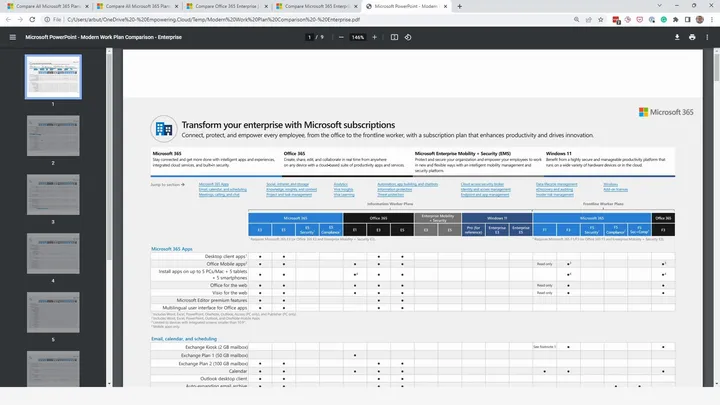Click the document vertical scrollbar

[717, 68]
